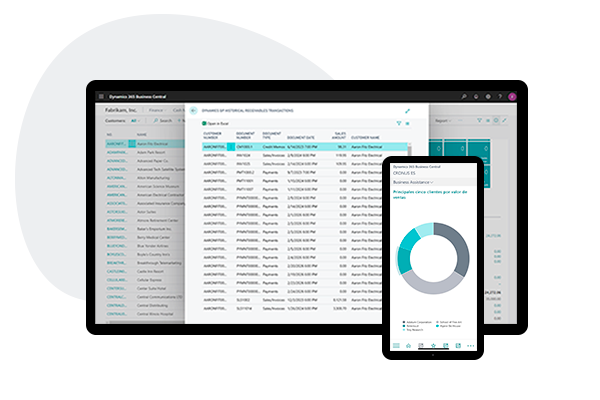
Task: Select the Sales/Invoices row with amount 119.95
Action: click(305, 155)
